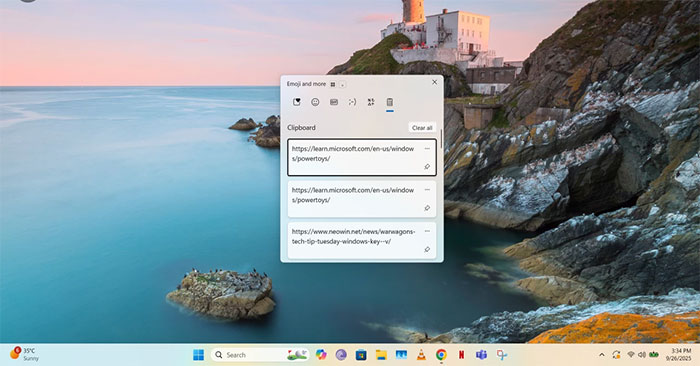
Task: Open more options on neowin.net entry
Action: [427, 231]
